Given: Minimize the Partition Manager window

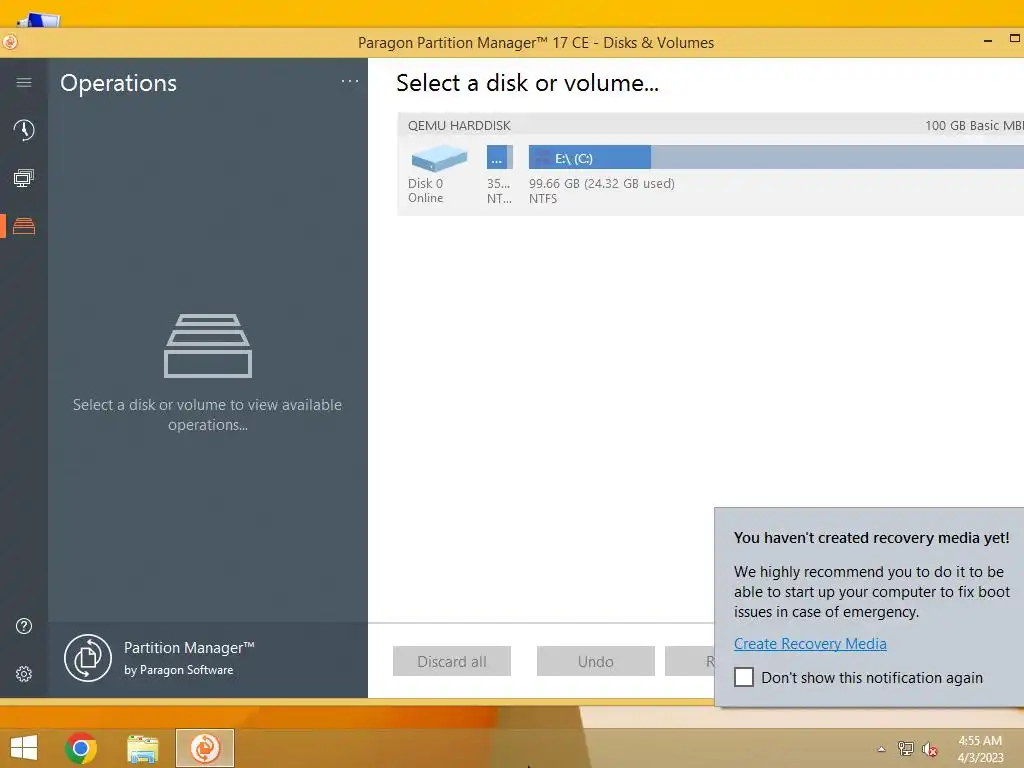Looking at the screenshot, I should pyautogui.click(x=988, y=40).
